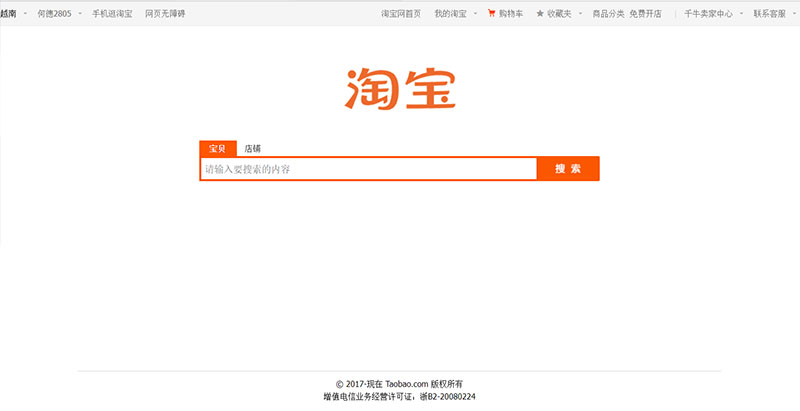Click the 免费开店 link

646,14
